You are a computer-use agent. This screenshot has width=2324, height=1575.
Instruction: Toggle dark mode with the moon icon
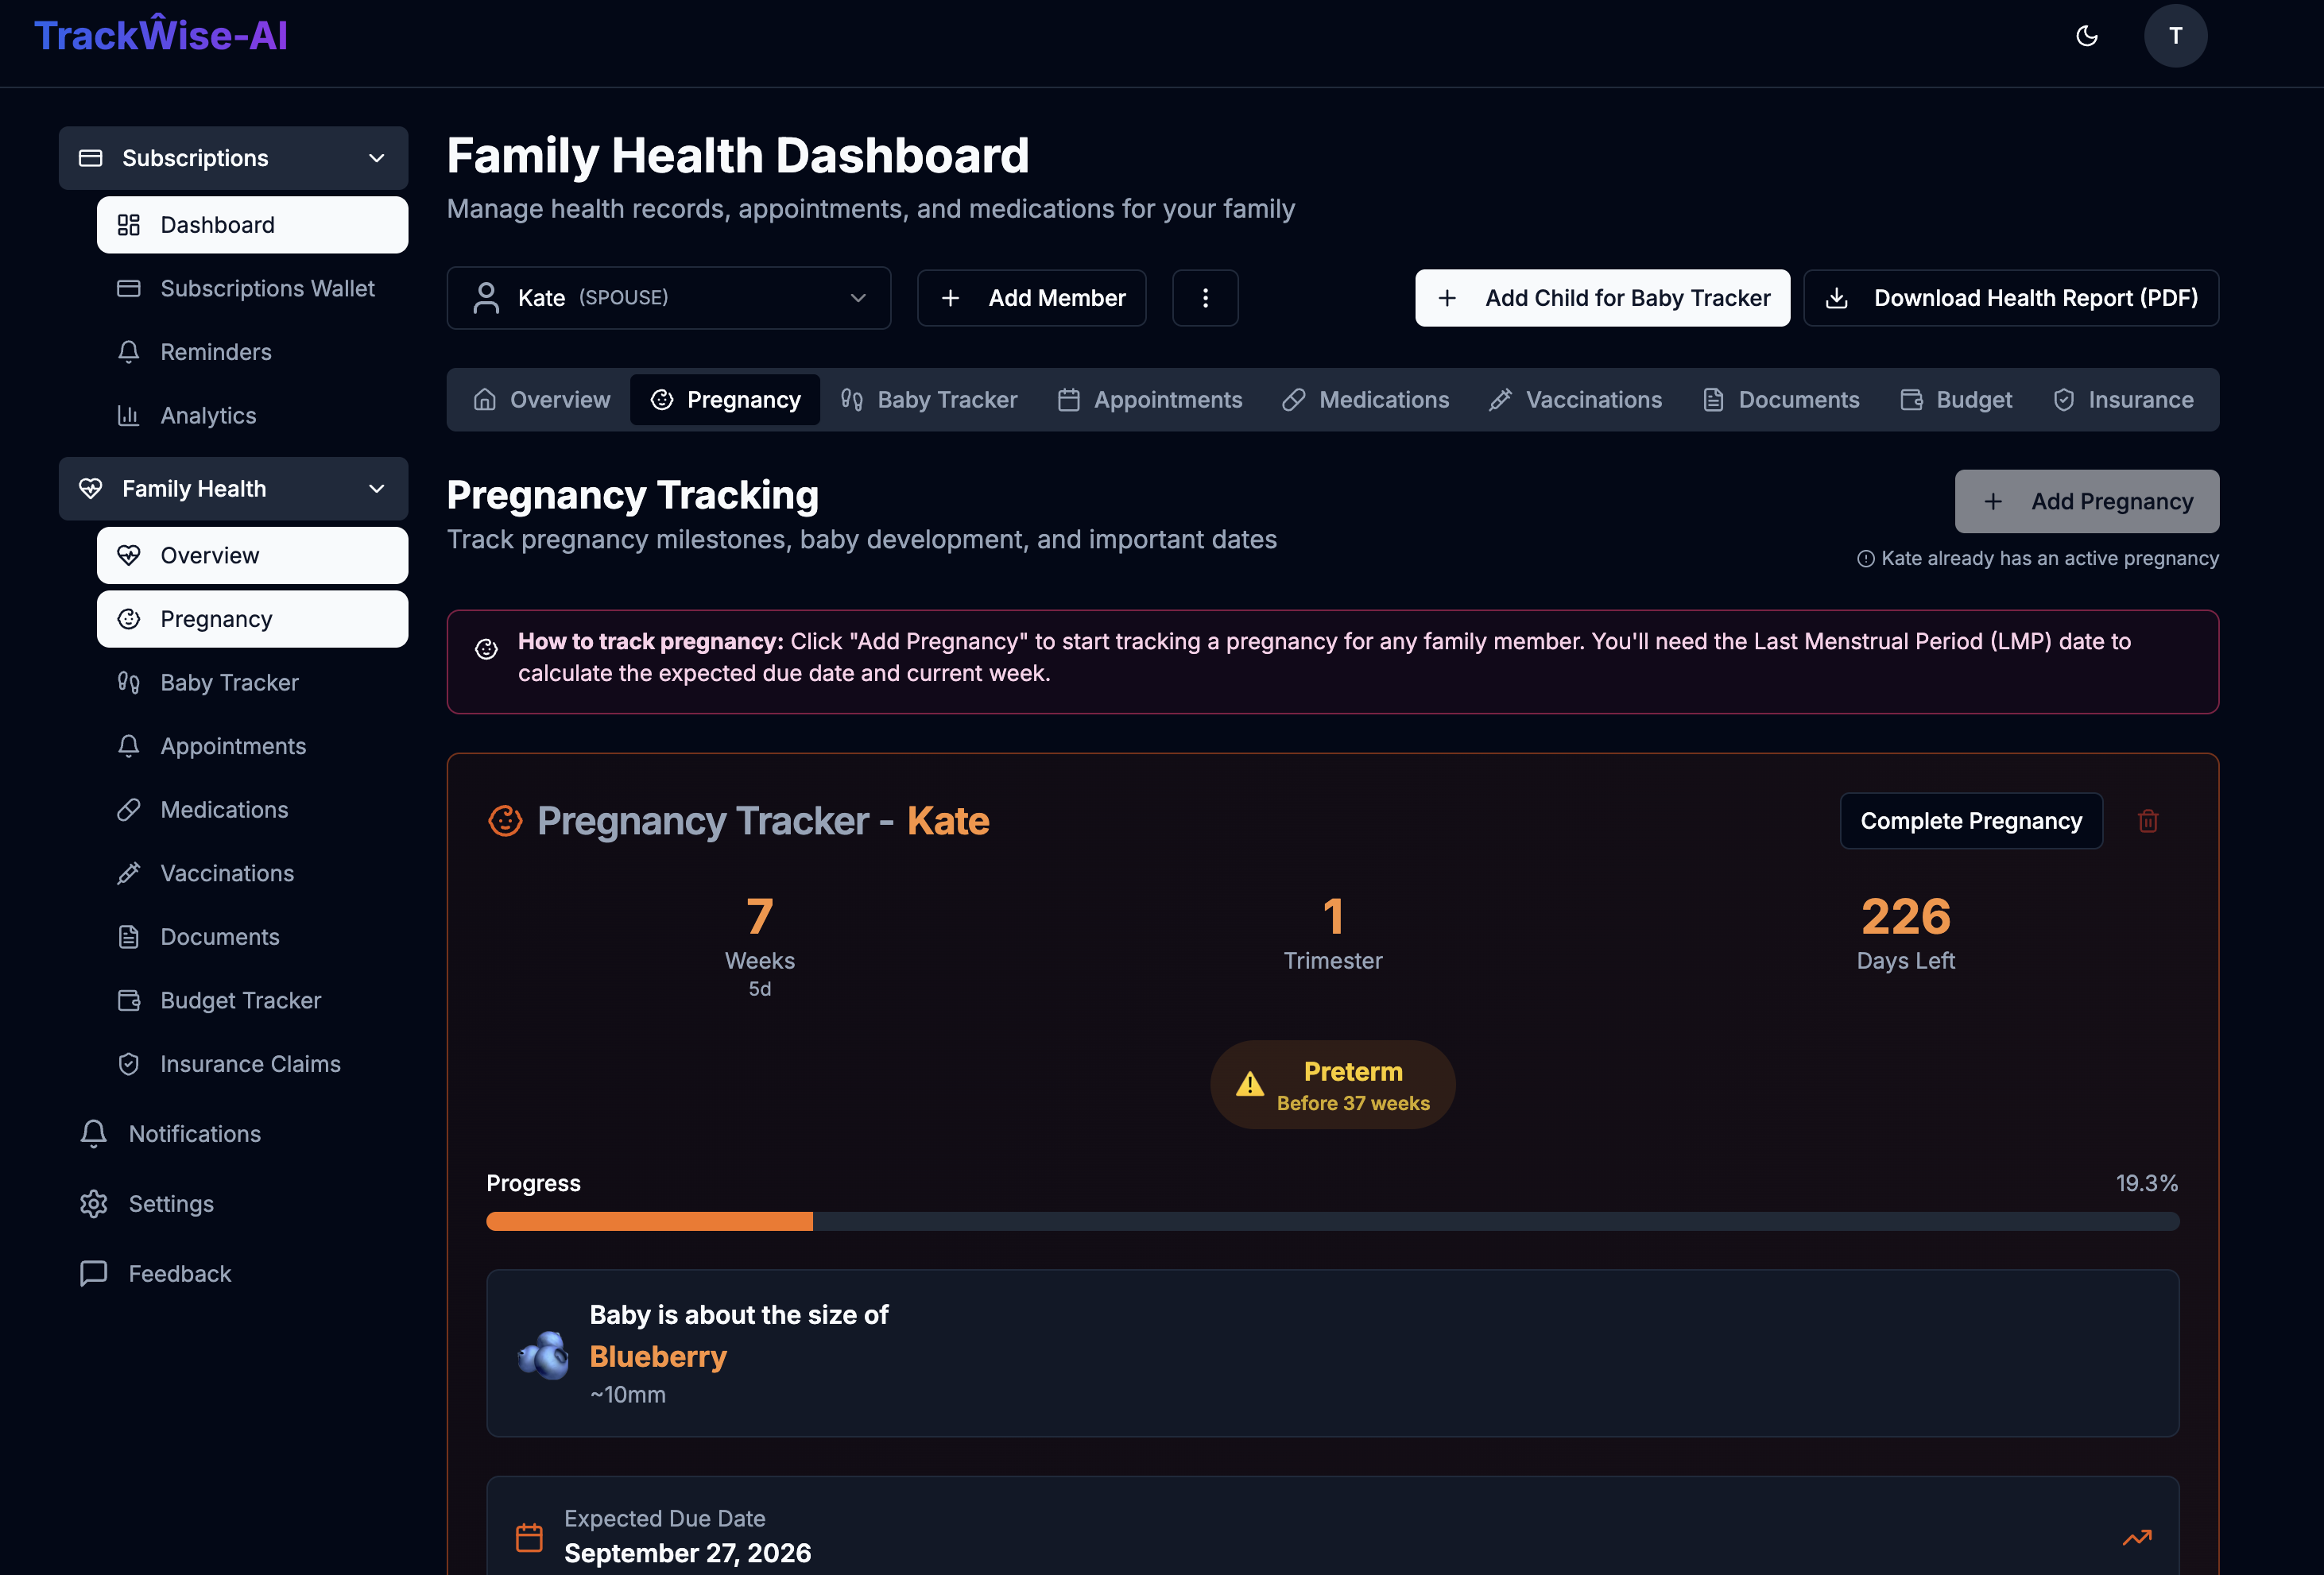[2088, 36]
